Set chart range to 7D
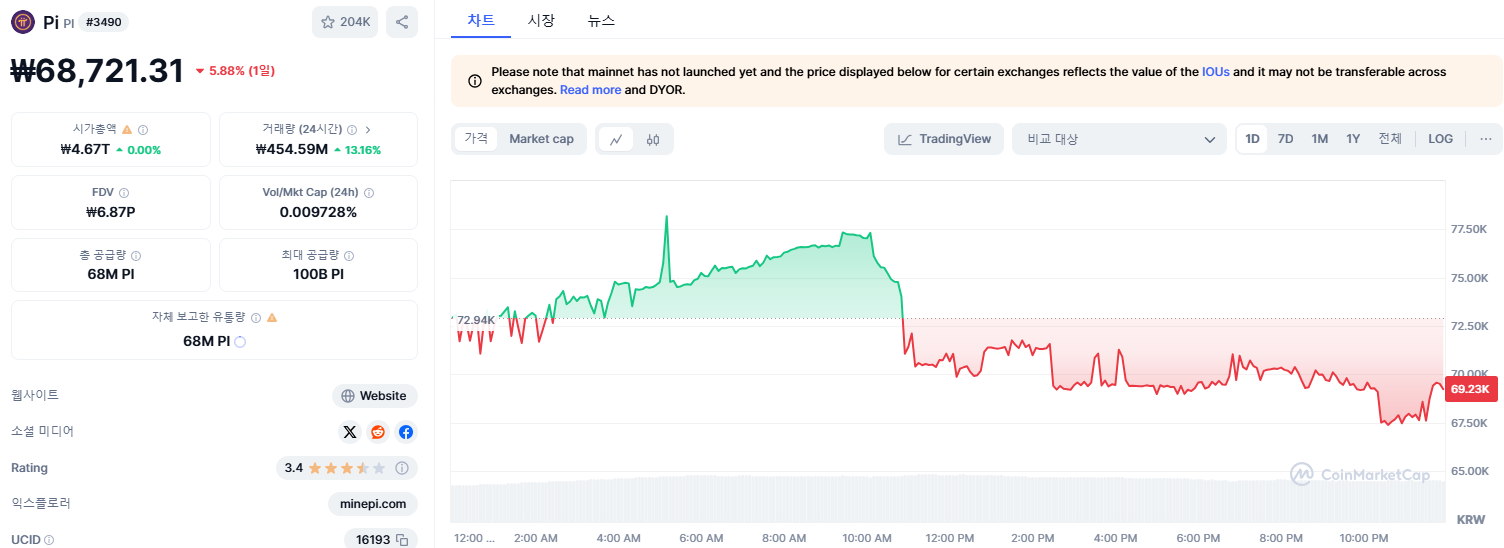The width and height of the screenshot is (1504, 548). (1286, 139)
